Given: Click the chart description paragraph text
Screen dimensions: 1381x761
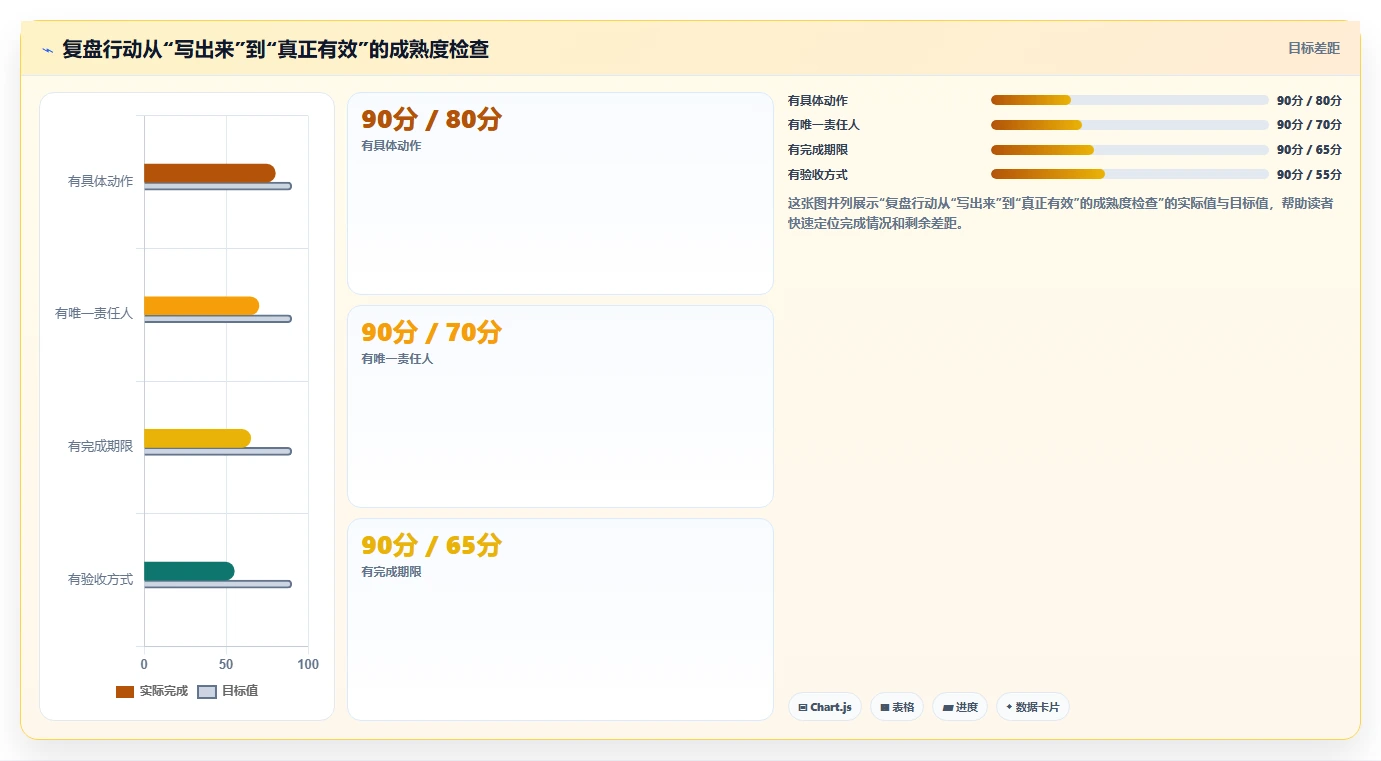Looking at the screenshot, I should point(1061,213).
